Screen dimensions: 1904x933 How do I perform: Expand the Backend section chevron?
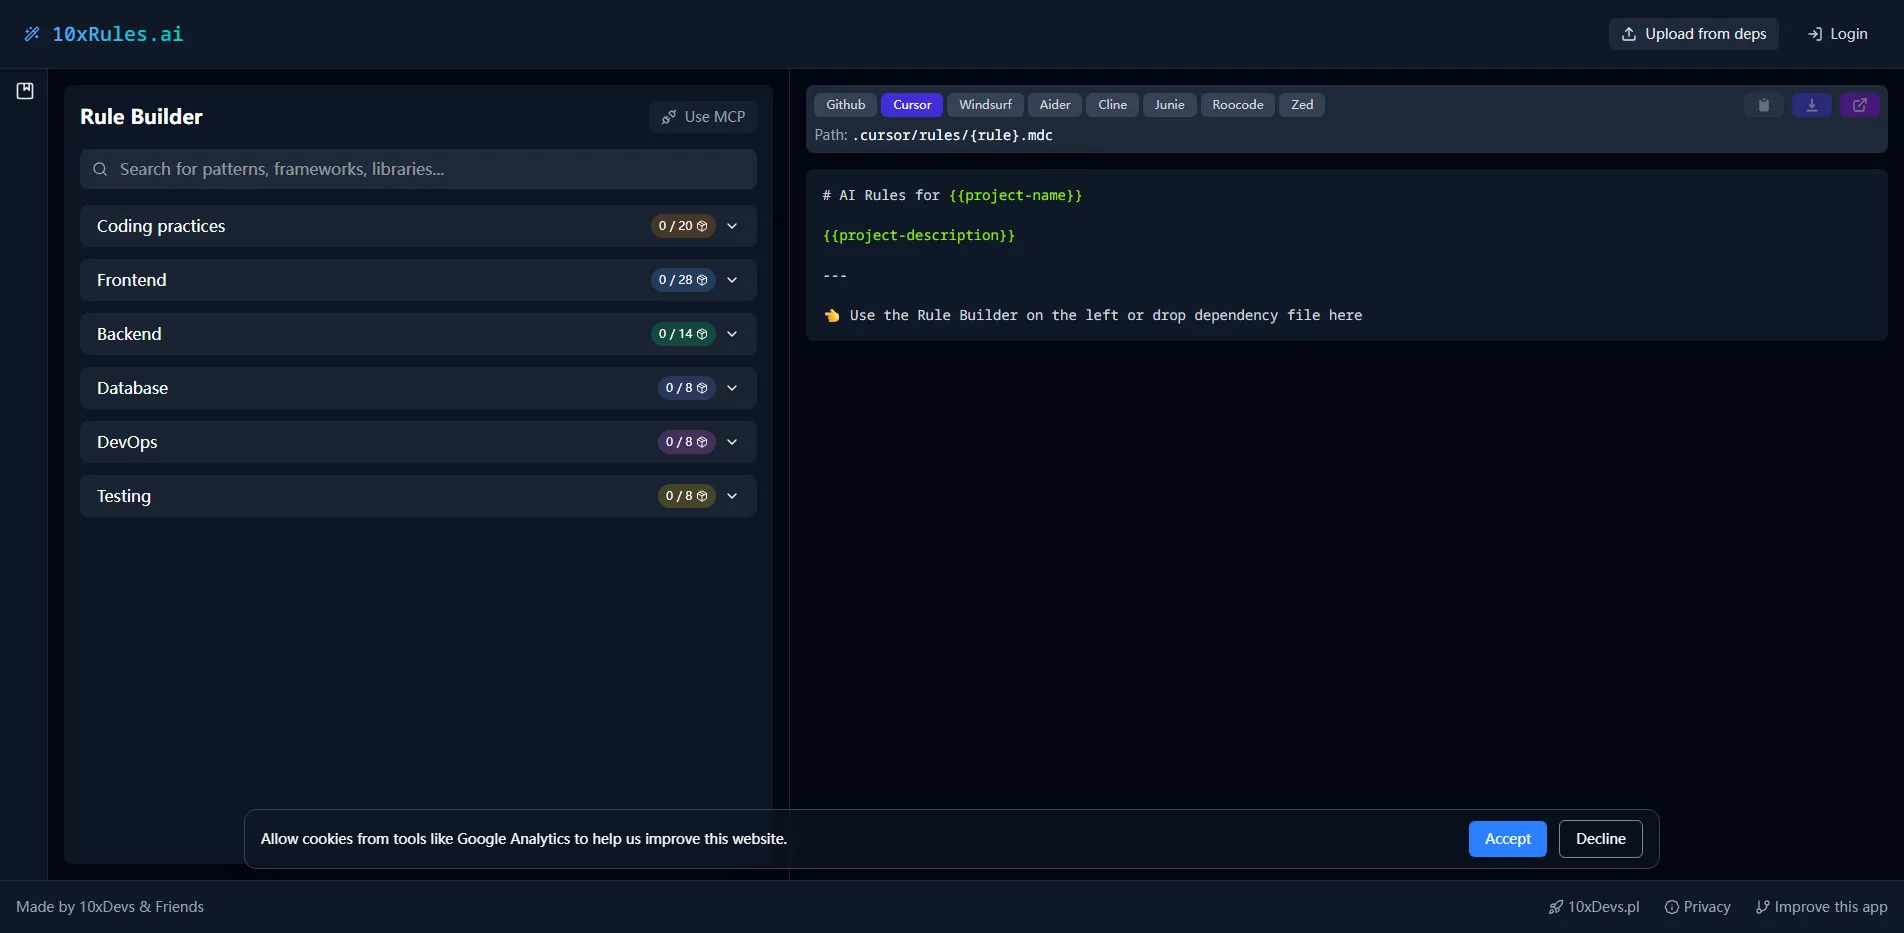tap(732, 334)
